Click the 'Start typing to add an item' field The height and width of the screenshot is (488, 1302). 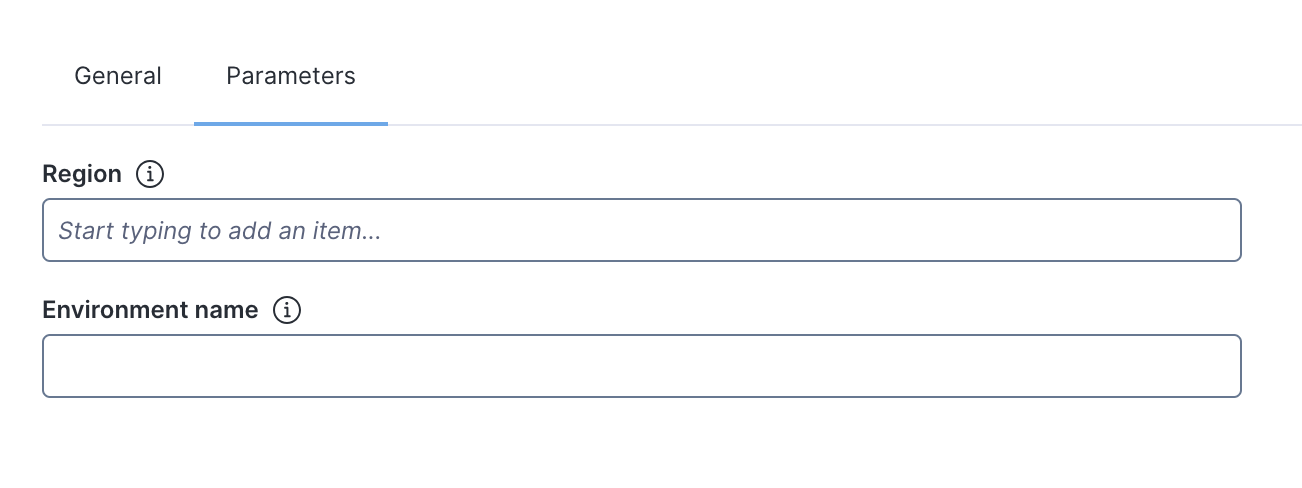pyautogui.click(x=641, y=230)
